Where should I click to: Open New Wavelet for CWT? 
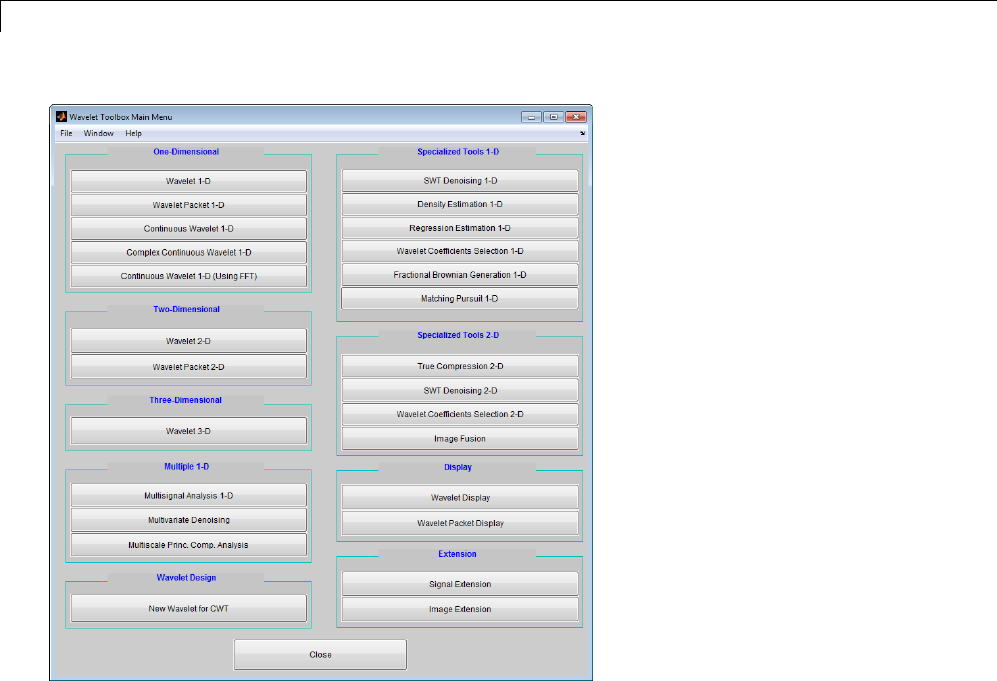(189, 609)
